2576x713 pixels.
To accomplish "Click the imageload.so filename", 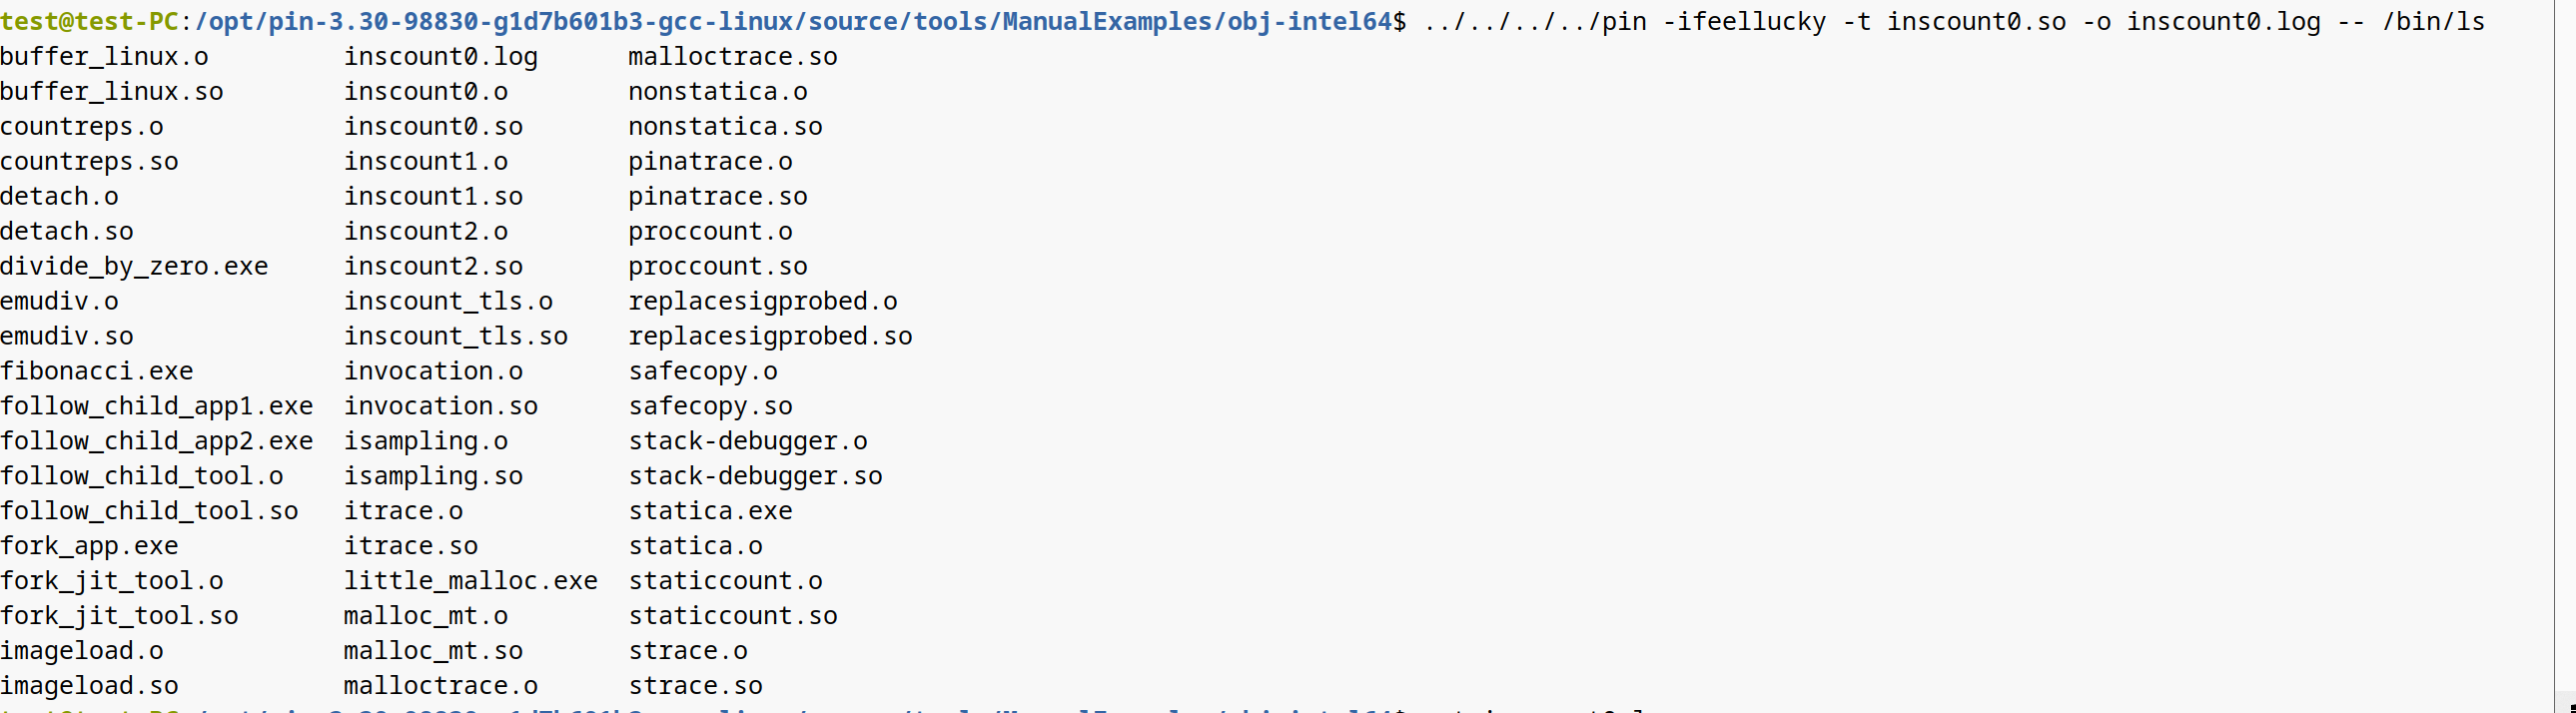I will (x=89, y=686).
